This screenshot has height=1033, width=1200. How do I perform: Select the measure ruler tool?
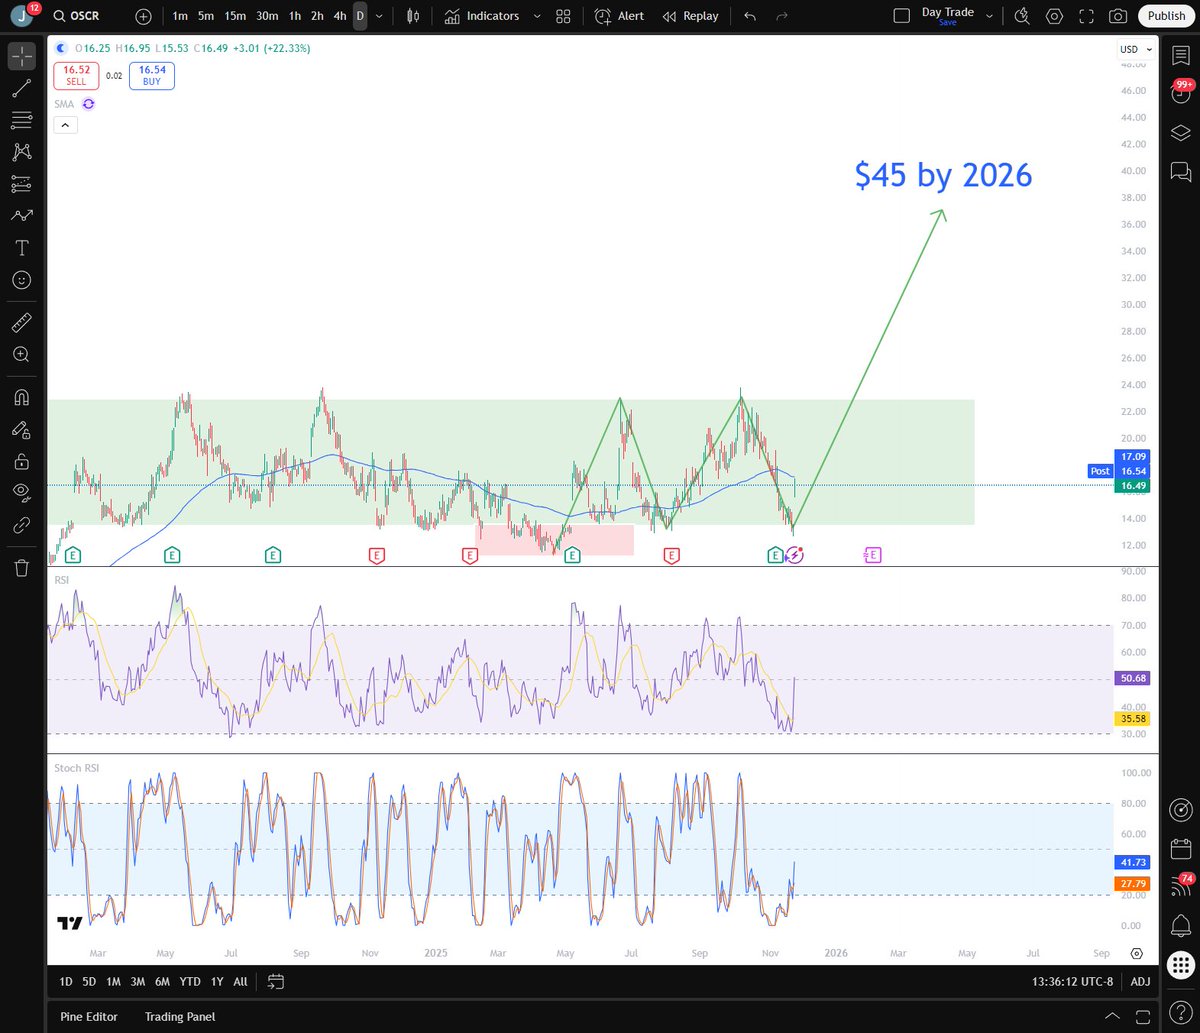tap(22, 322)
